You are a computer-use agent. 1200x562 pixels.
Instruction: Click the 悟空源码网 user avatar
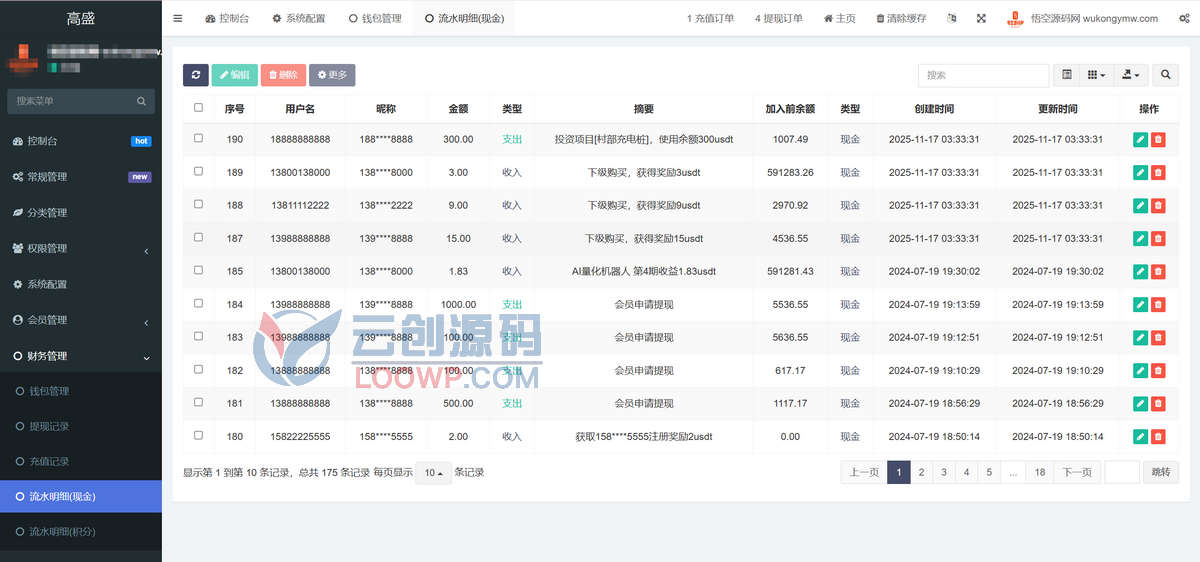[x=1015, y=18]
